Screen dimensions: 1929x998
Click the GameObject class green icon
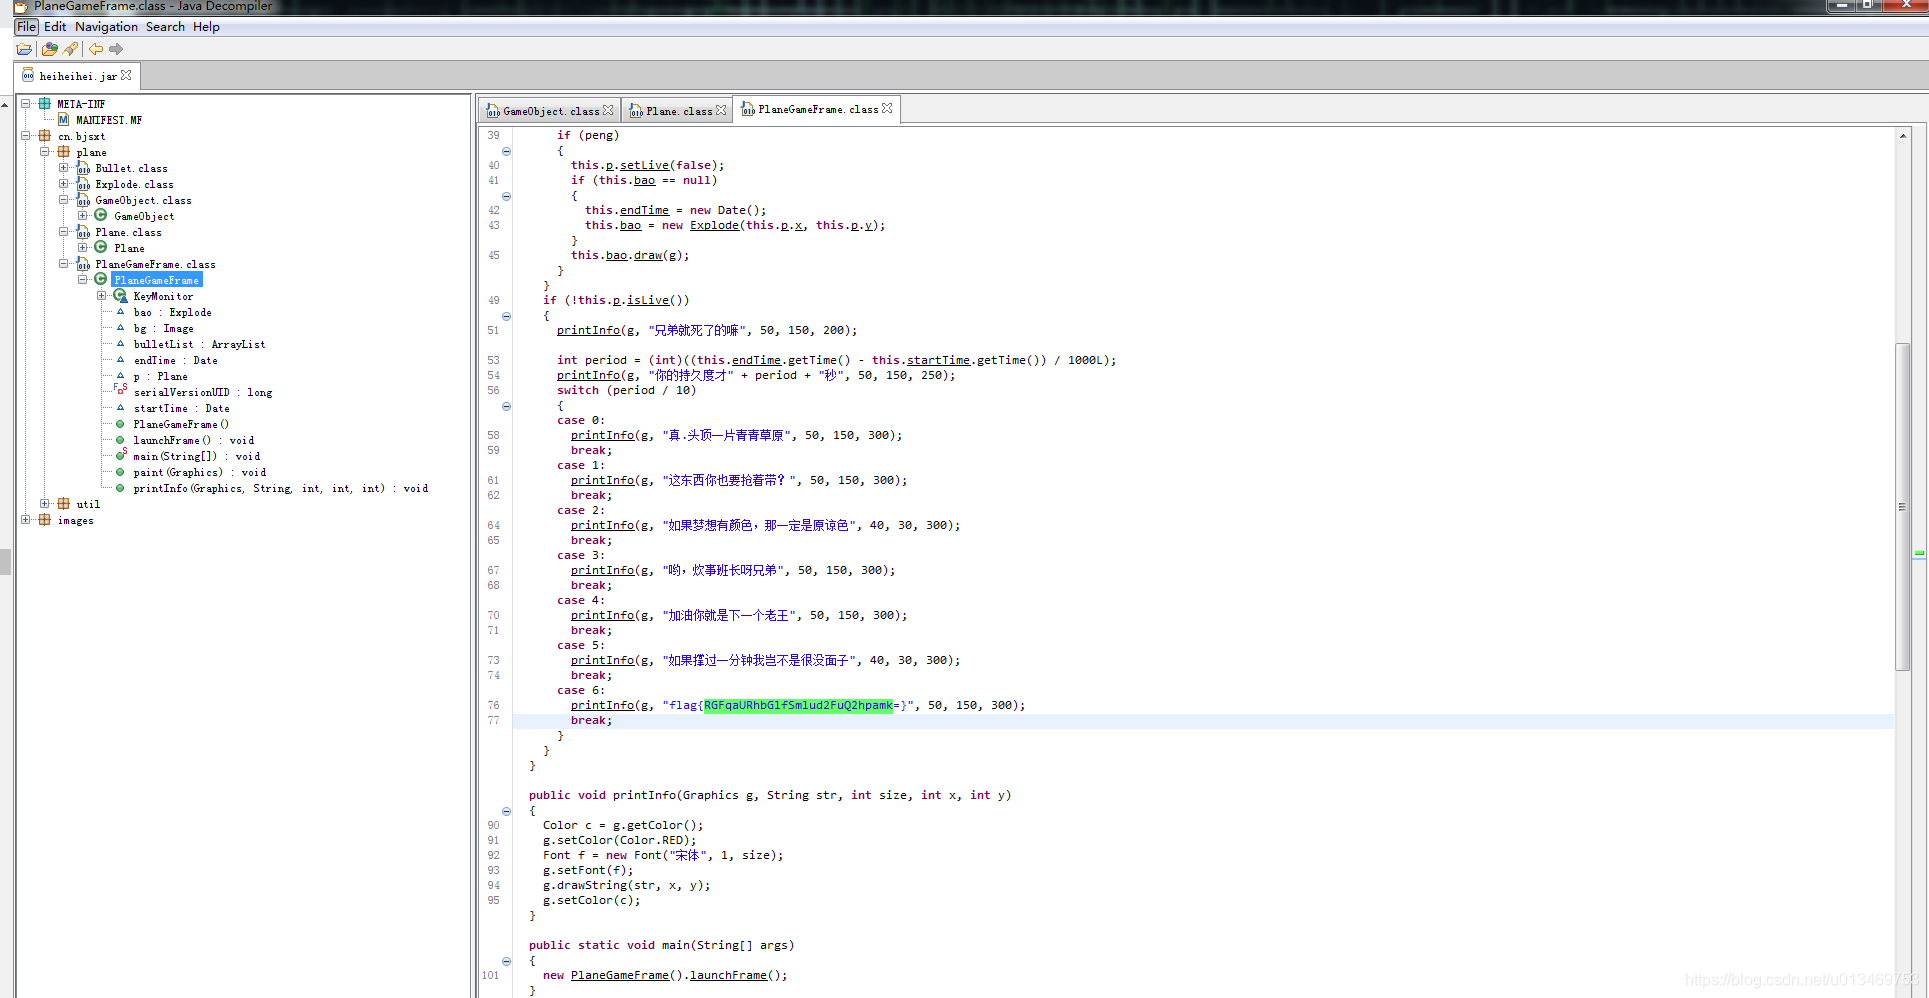tap(101, 215)
